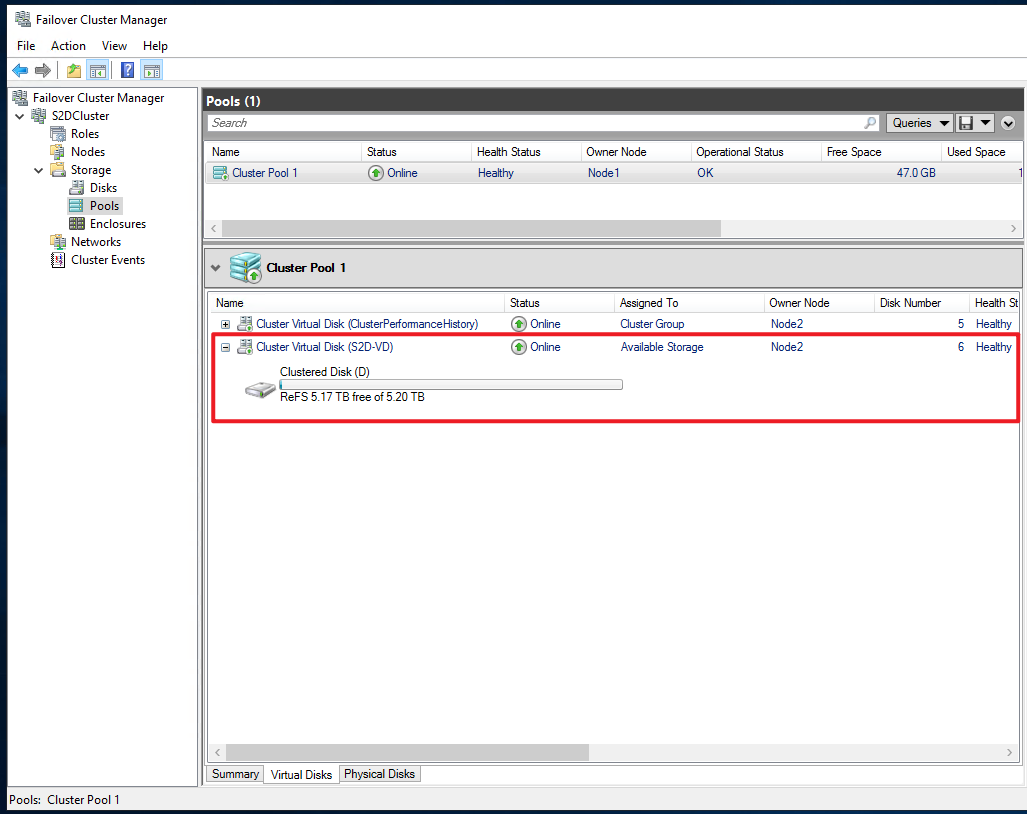Screen dimensions: 1027x814
Task: Click the S2D-VD virtual disk icon
Action: pos(245,346)
